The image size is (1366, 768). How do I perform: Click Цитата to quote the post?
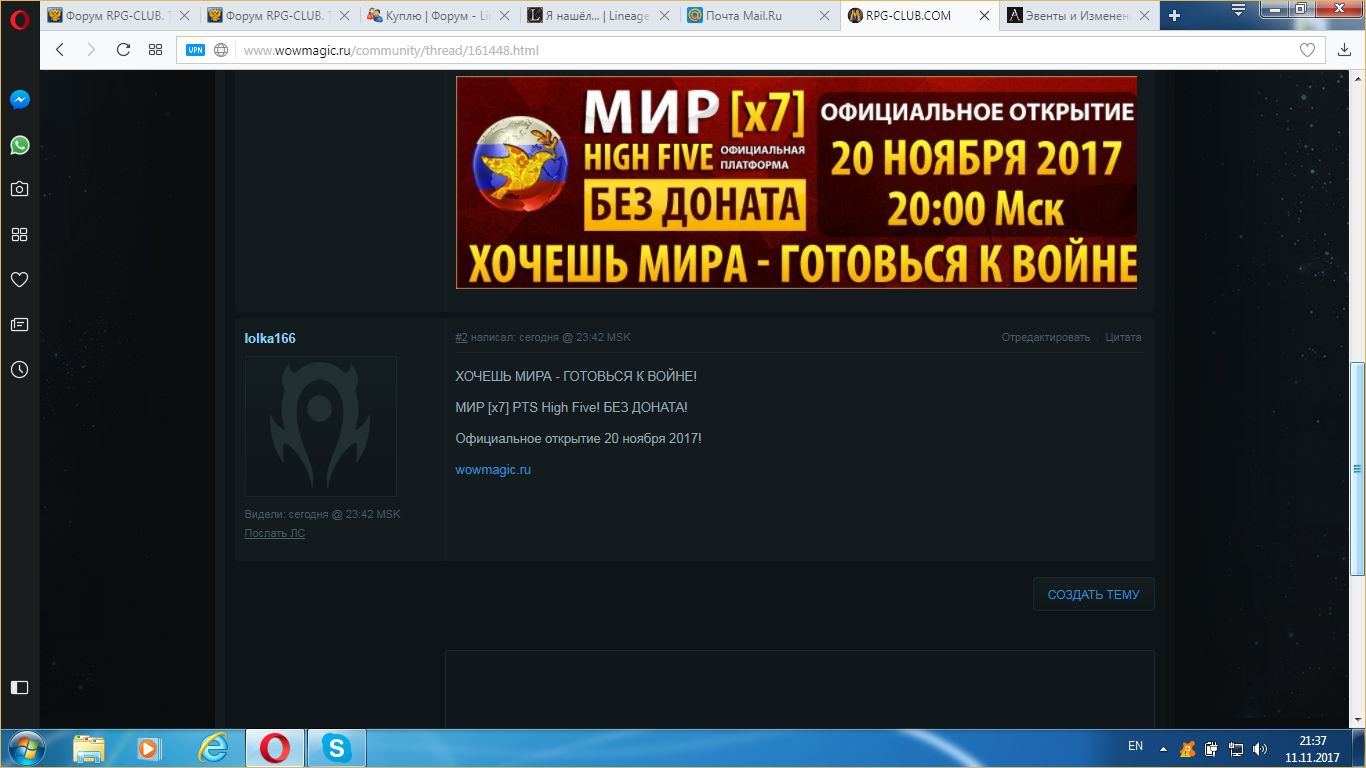click(x=1123, y=337)
